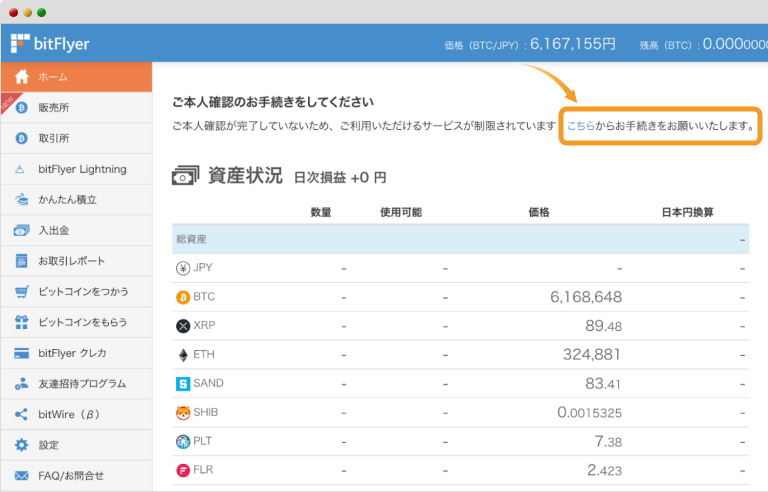The image size is (768, 492).
Task: Open 友達招待プログラム page
Action: (76, 384)
